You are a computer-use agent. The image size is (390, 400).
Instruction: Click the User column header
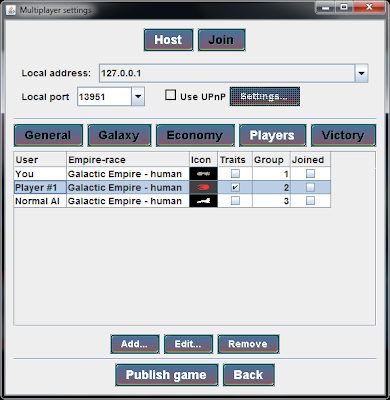coord(40,160)
